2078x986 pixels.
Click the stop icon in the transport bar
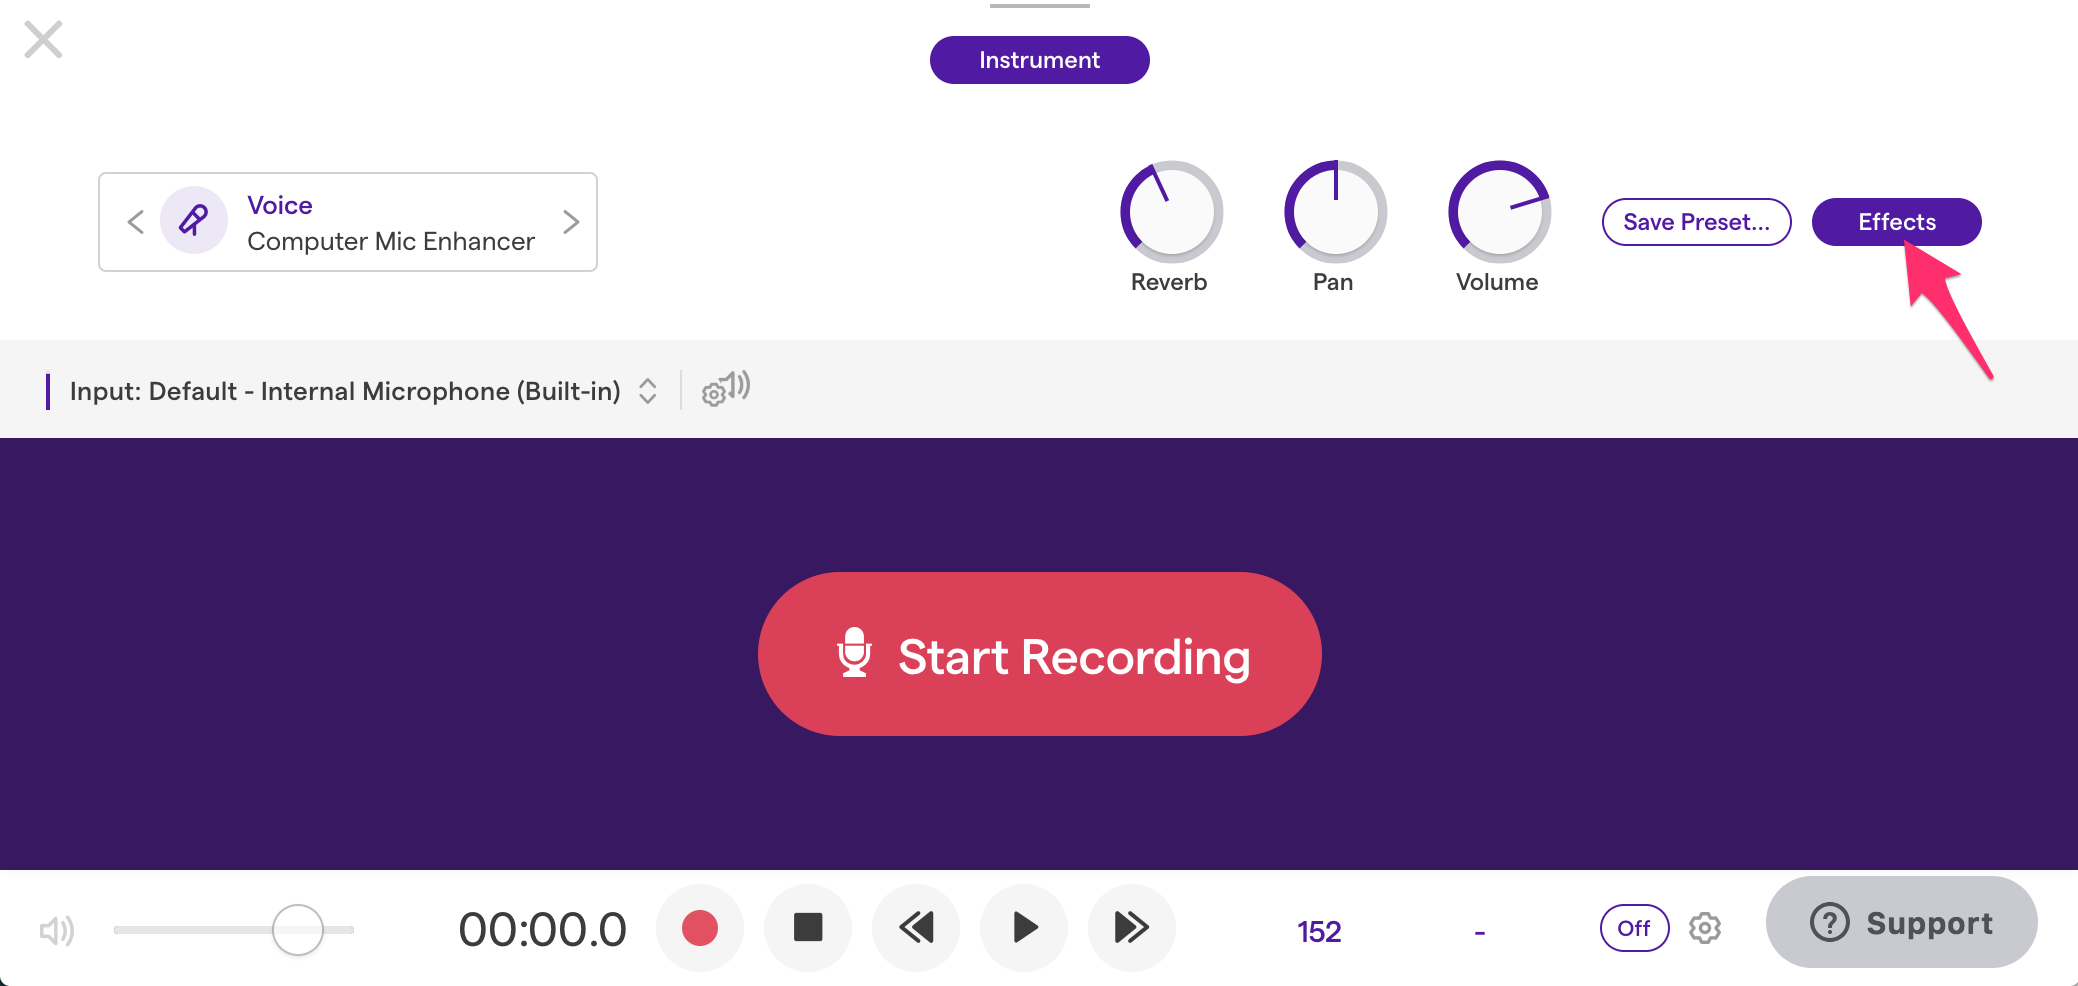click(x=807, y=928)
